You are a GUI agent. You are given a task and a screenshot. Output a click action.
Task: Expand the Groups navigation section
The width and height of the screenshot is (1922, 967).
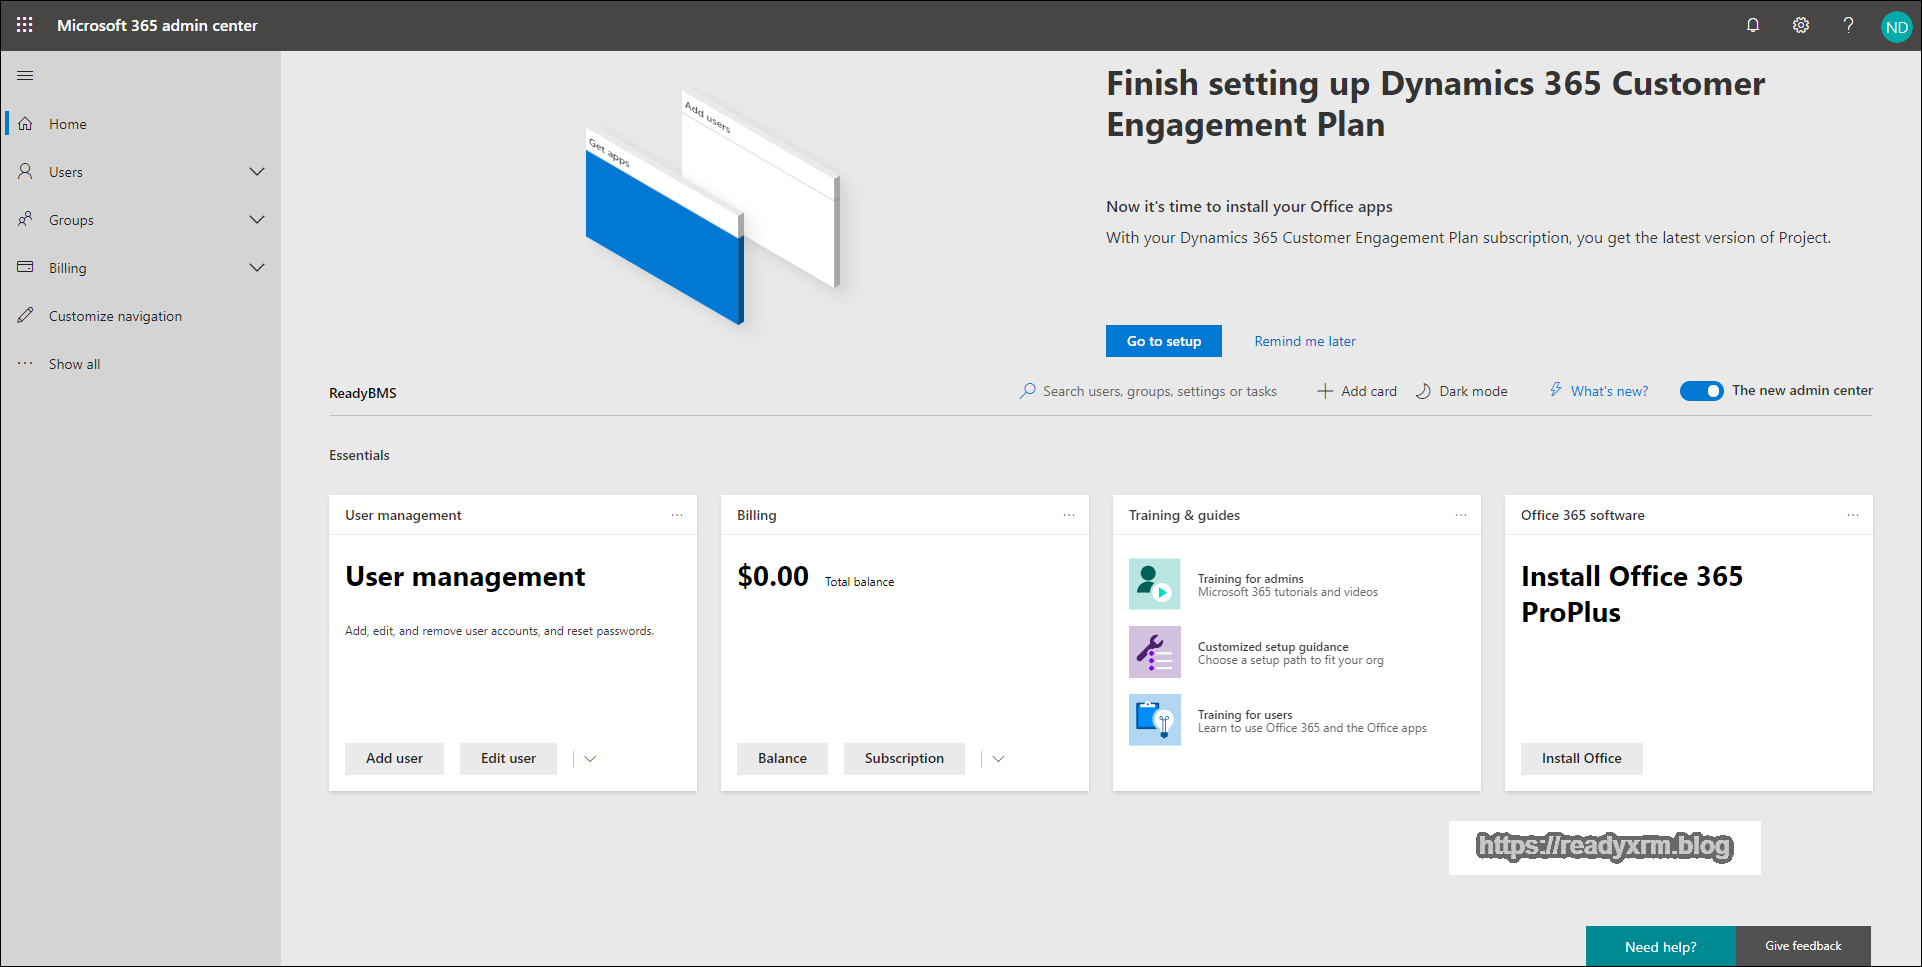(x=257, y=220)
